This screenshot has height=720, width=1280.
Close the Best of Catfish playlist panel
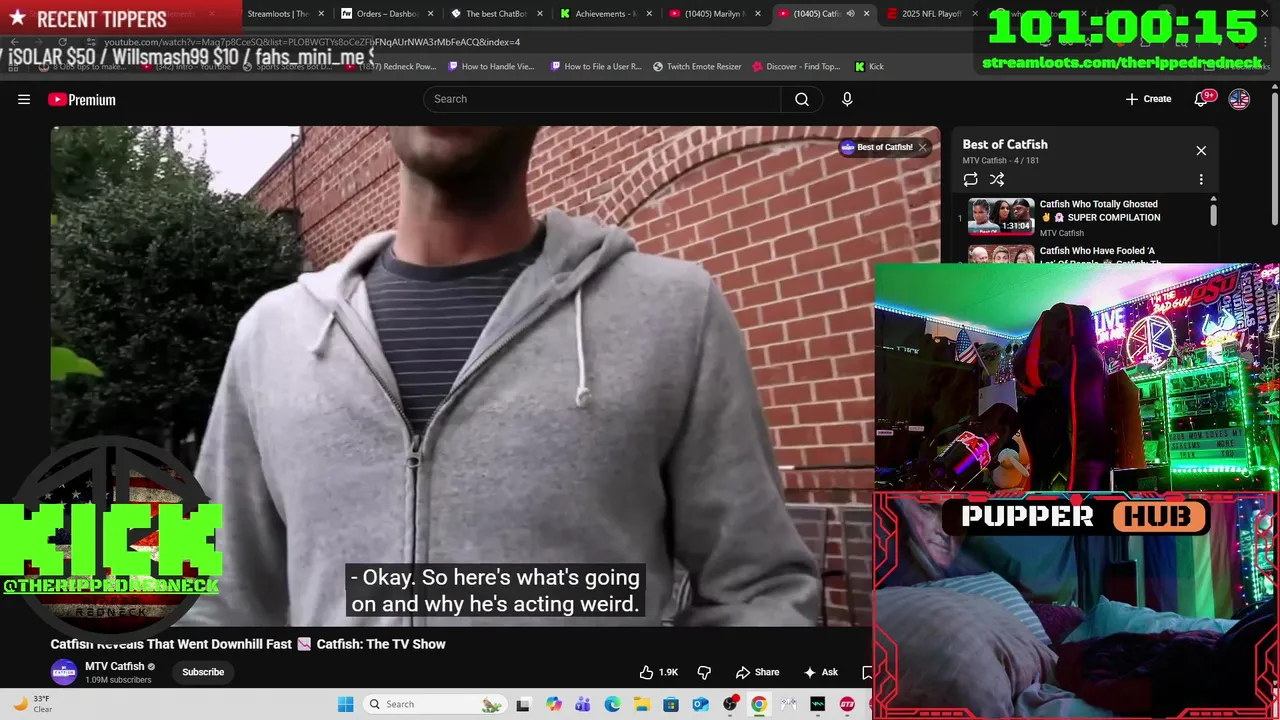point(1201,151)
